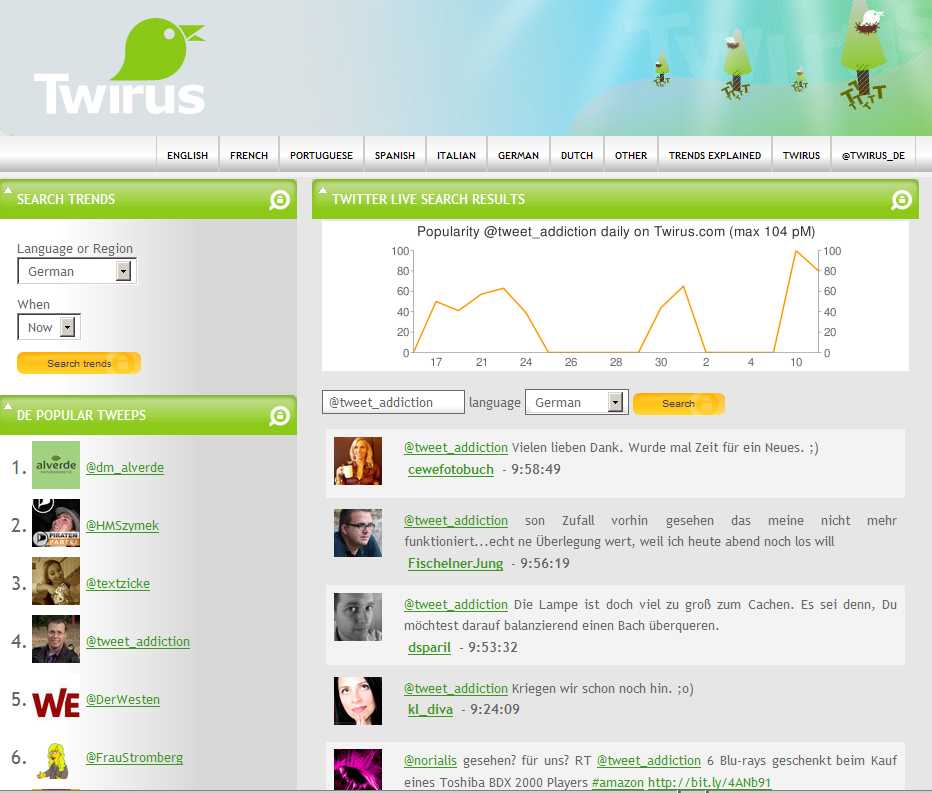Open the @DerWesten profile link
This screenshot has width=932, height=793.
[123, 700]
